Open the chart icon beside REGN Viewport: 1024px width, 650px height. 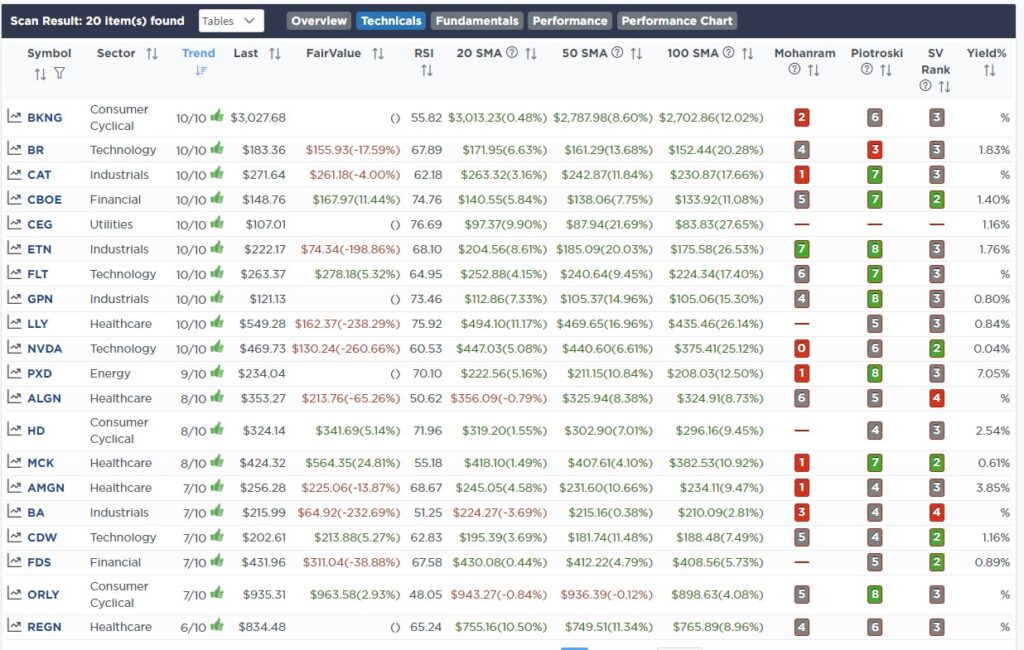click(14, 626)
